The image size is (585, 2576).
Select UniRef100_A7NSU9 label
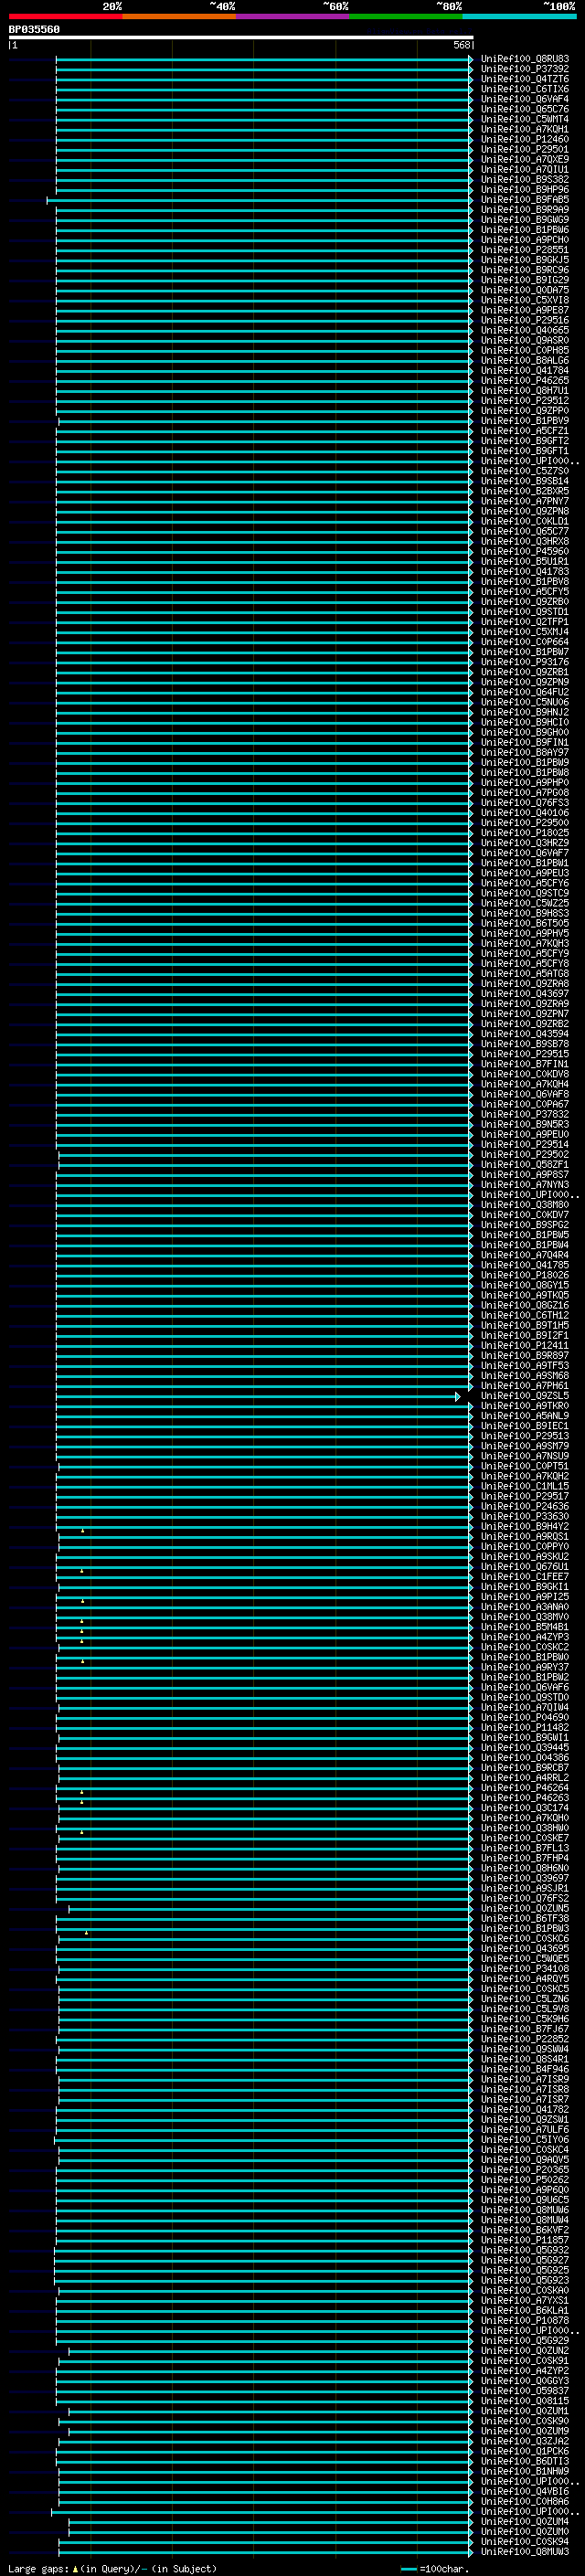(524, 1455)
